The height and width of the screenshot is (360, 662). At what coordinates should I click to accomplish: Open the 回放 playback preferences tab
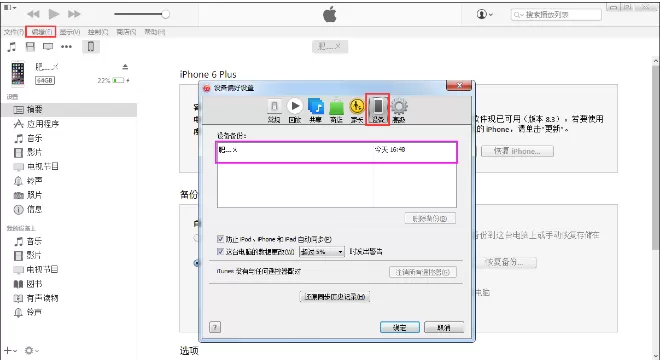point(295,110)
